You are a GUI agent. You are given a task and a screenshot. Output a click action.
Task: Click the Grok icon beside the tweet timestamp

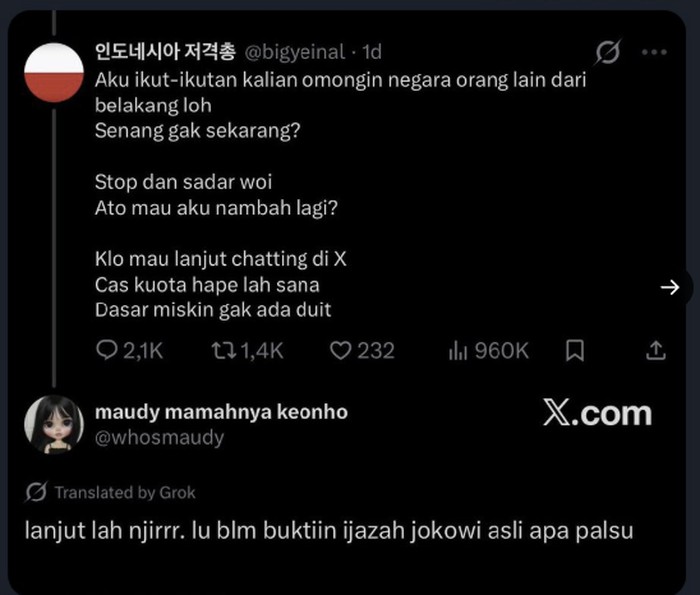pyautogui.click(x=608, y=52)
